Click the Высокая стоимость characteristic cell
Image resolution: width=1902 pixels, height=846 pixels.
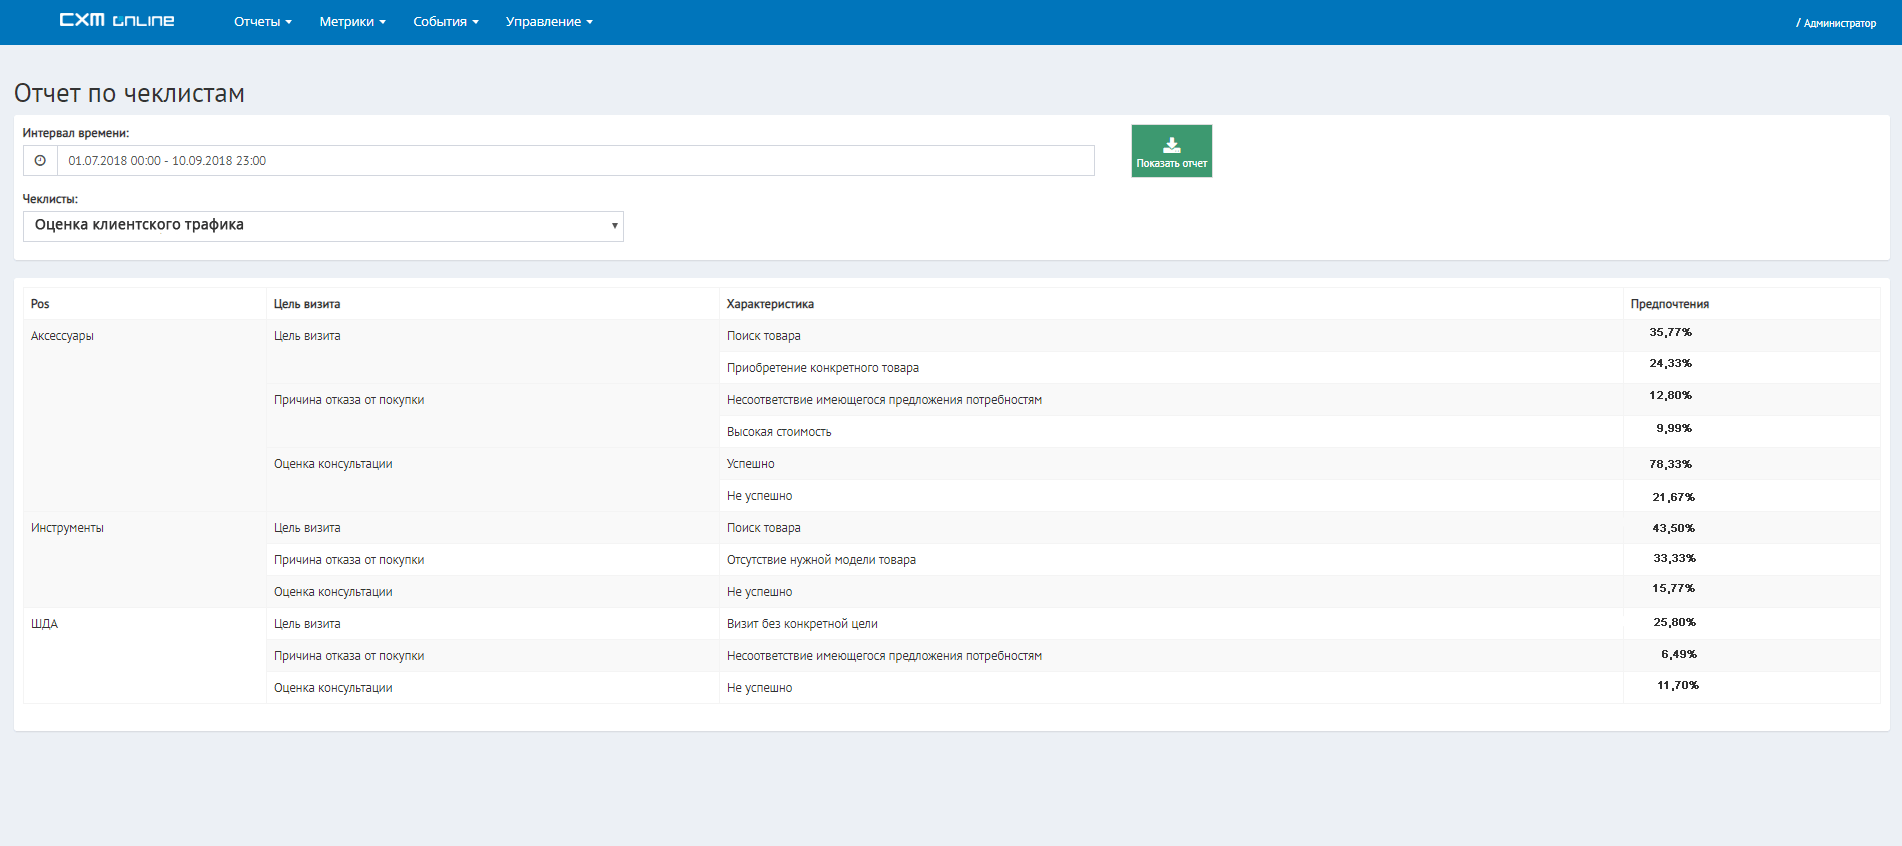pyautogui.click(x=779, y=432)
